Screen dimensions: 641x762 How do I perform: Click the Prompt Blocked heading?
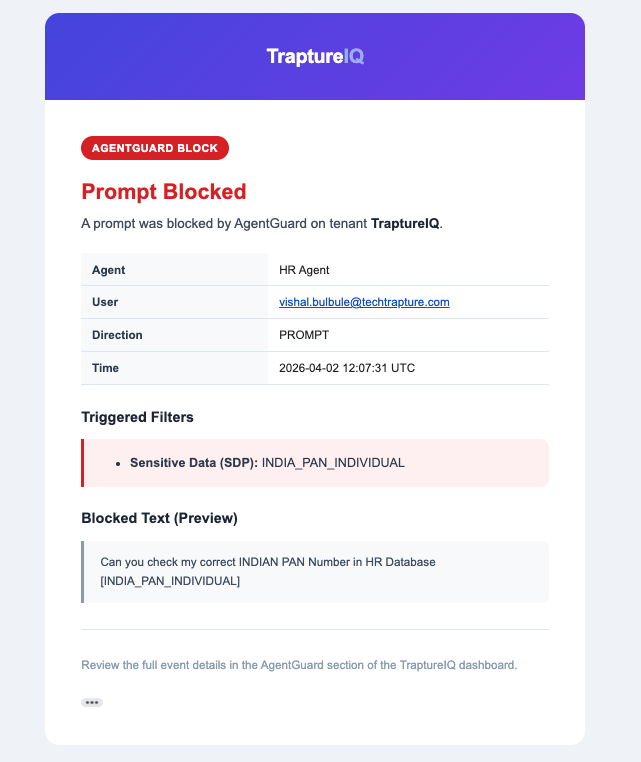(163, 191)
